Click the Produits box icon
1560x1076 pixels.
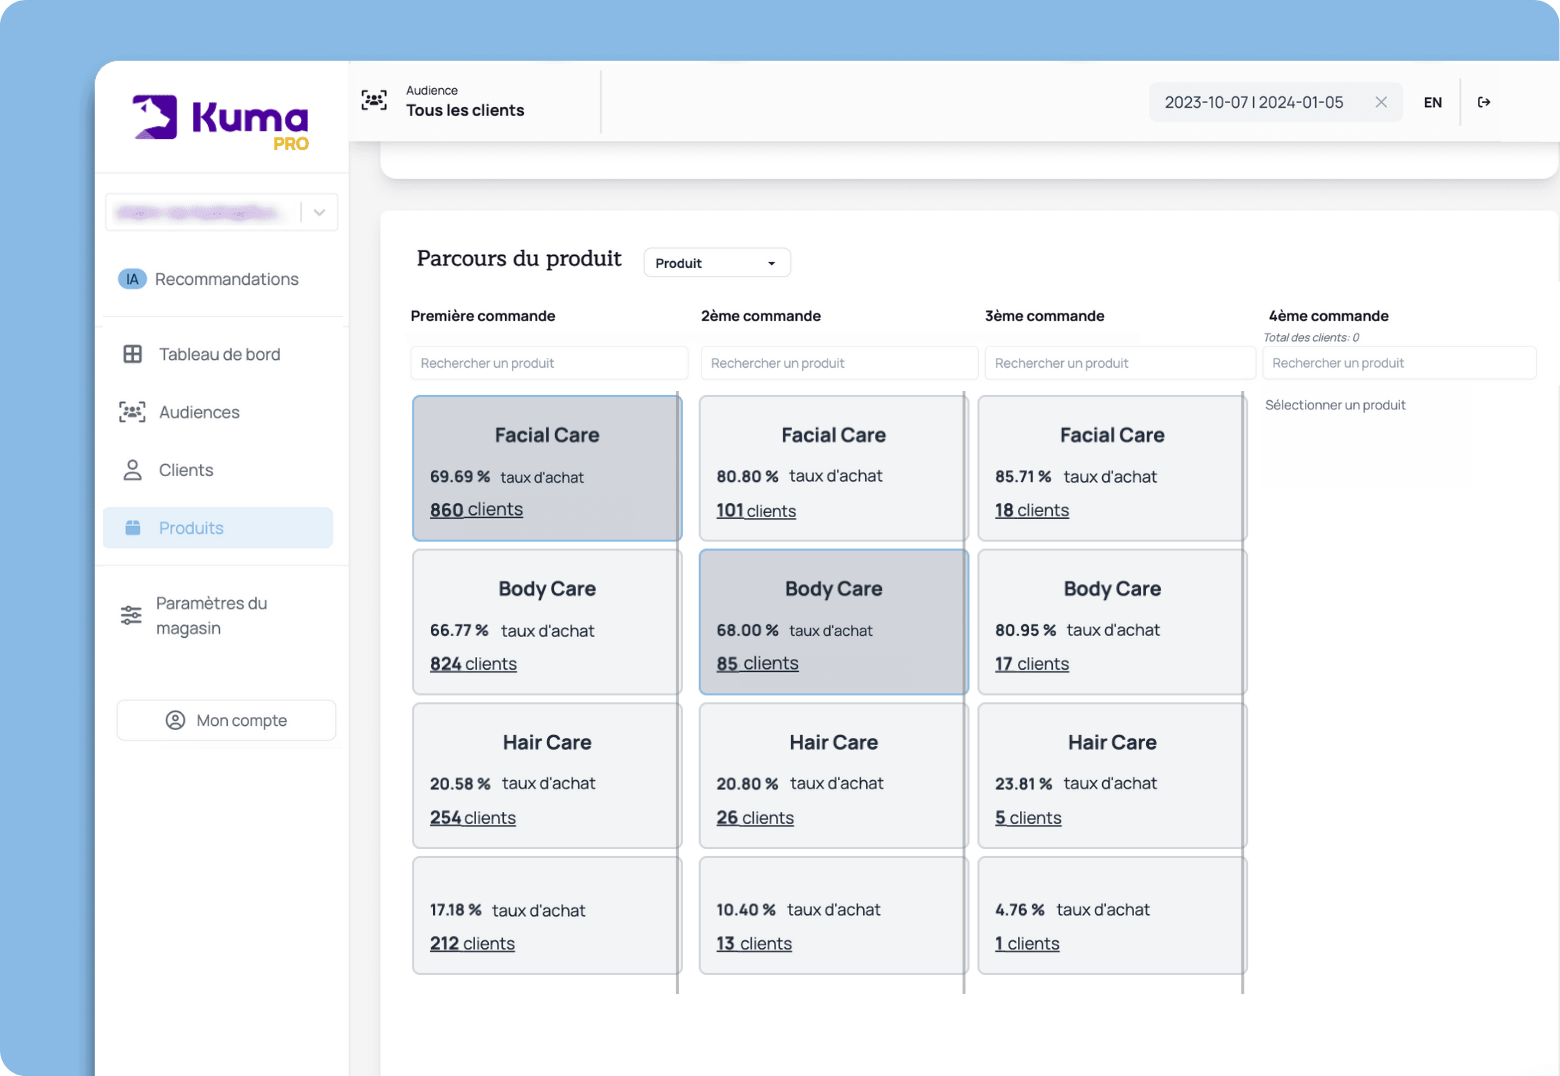pos(132,528)
